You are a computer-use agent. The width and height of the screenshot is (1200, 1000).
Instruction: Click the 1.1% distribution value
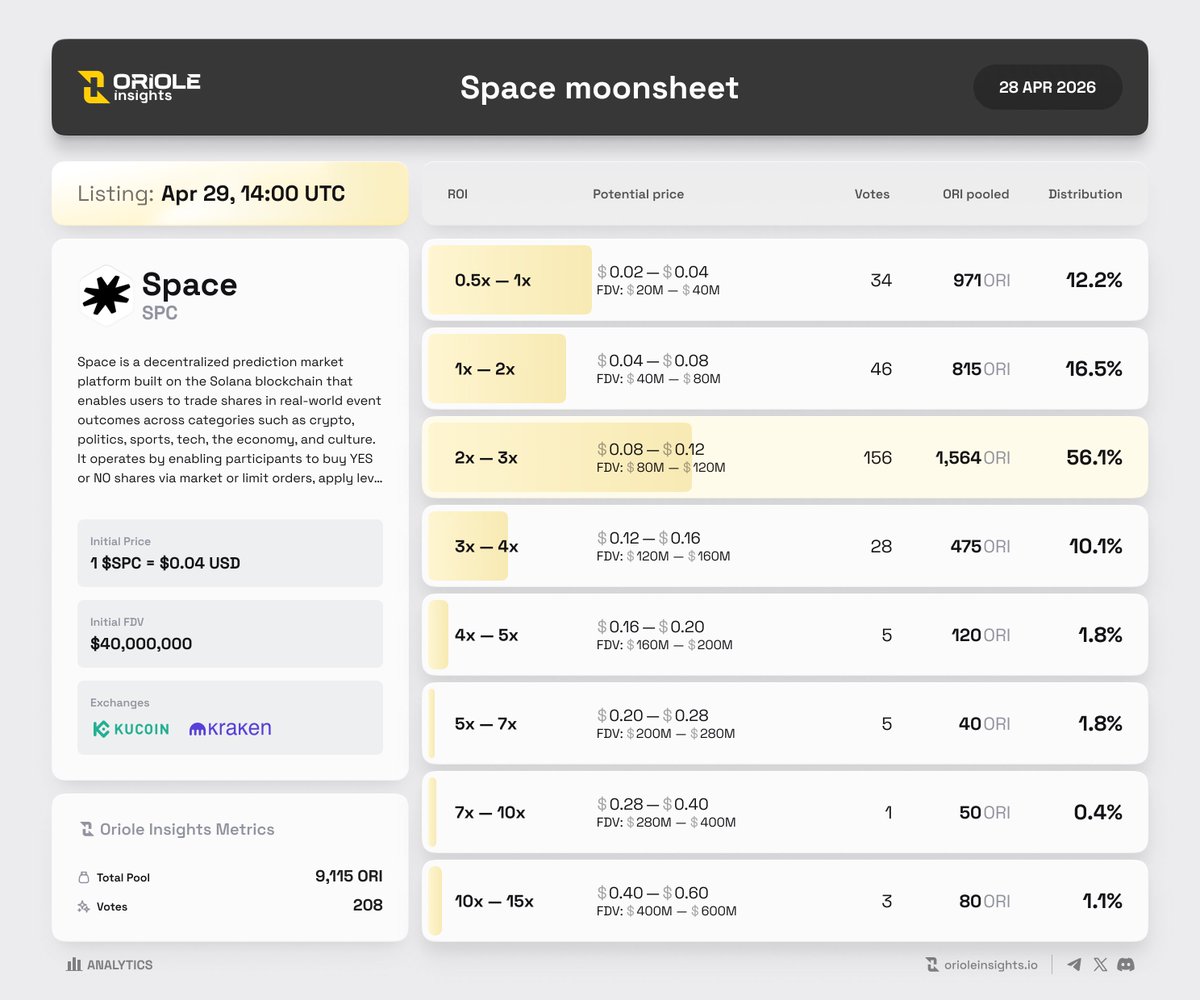pos(1101,901)
